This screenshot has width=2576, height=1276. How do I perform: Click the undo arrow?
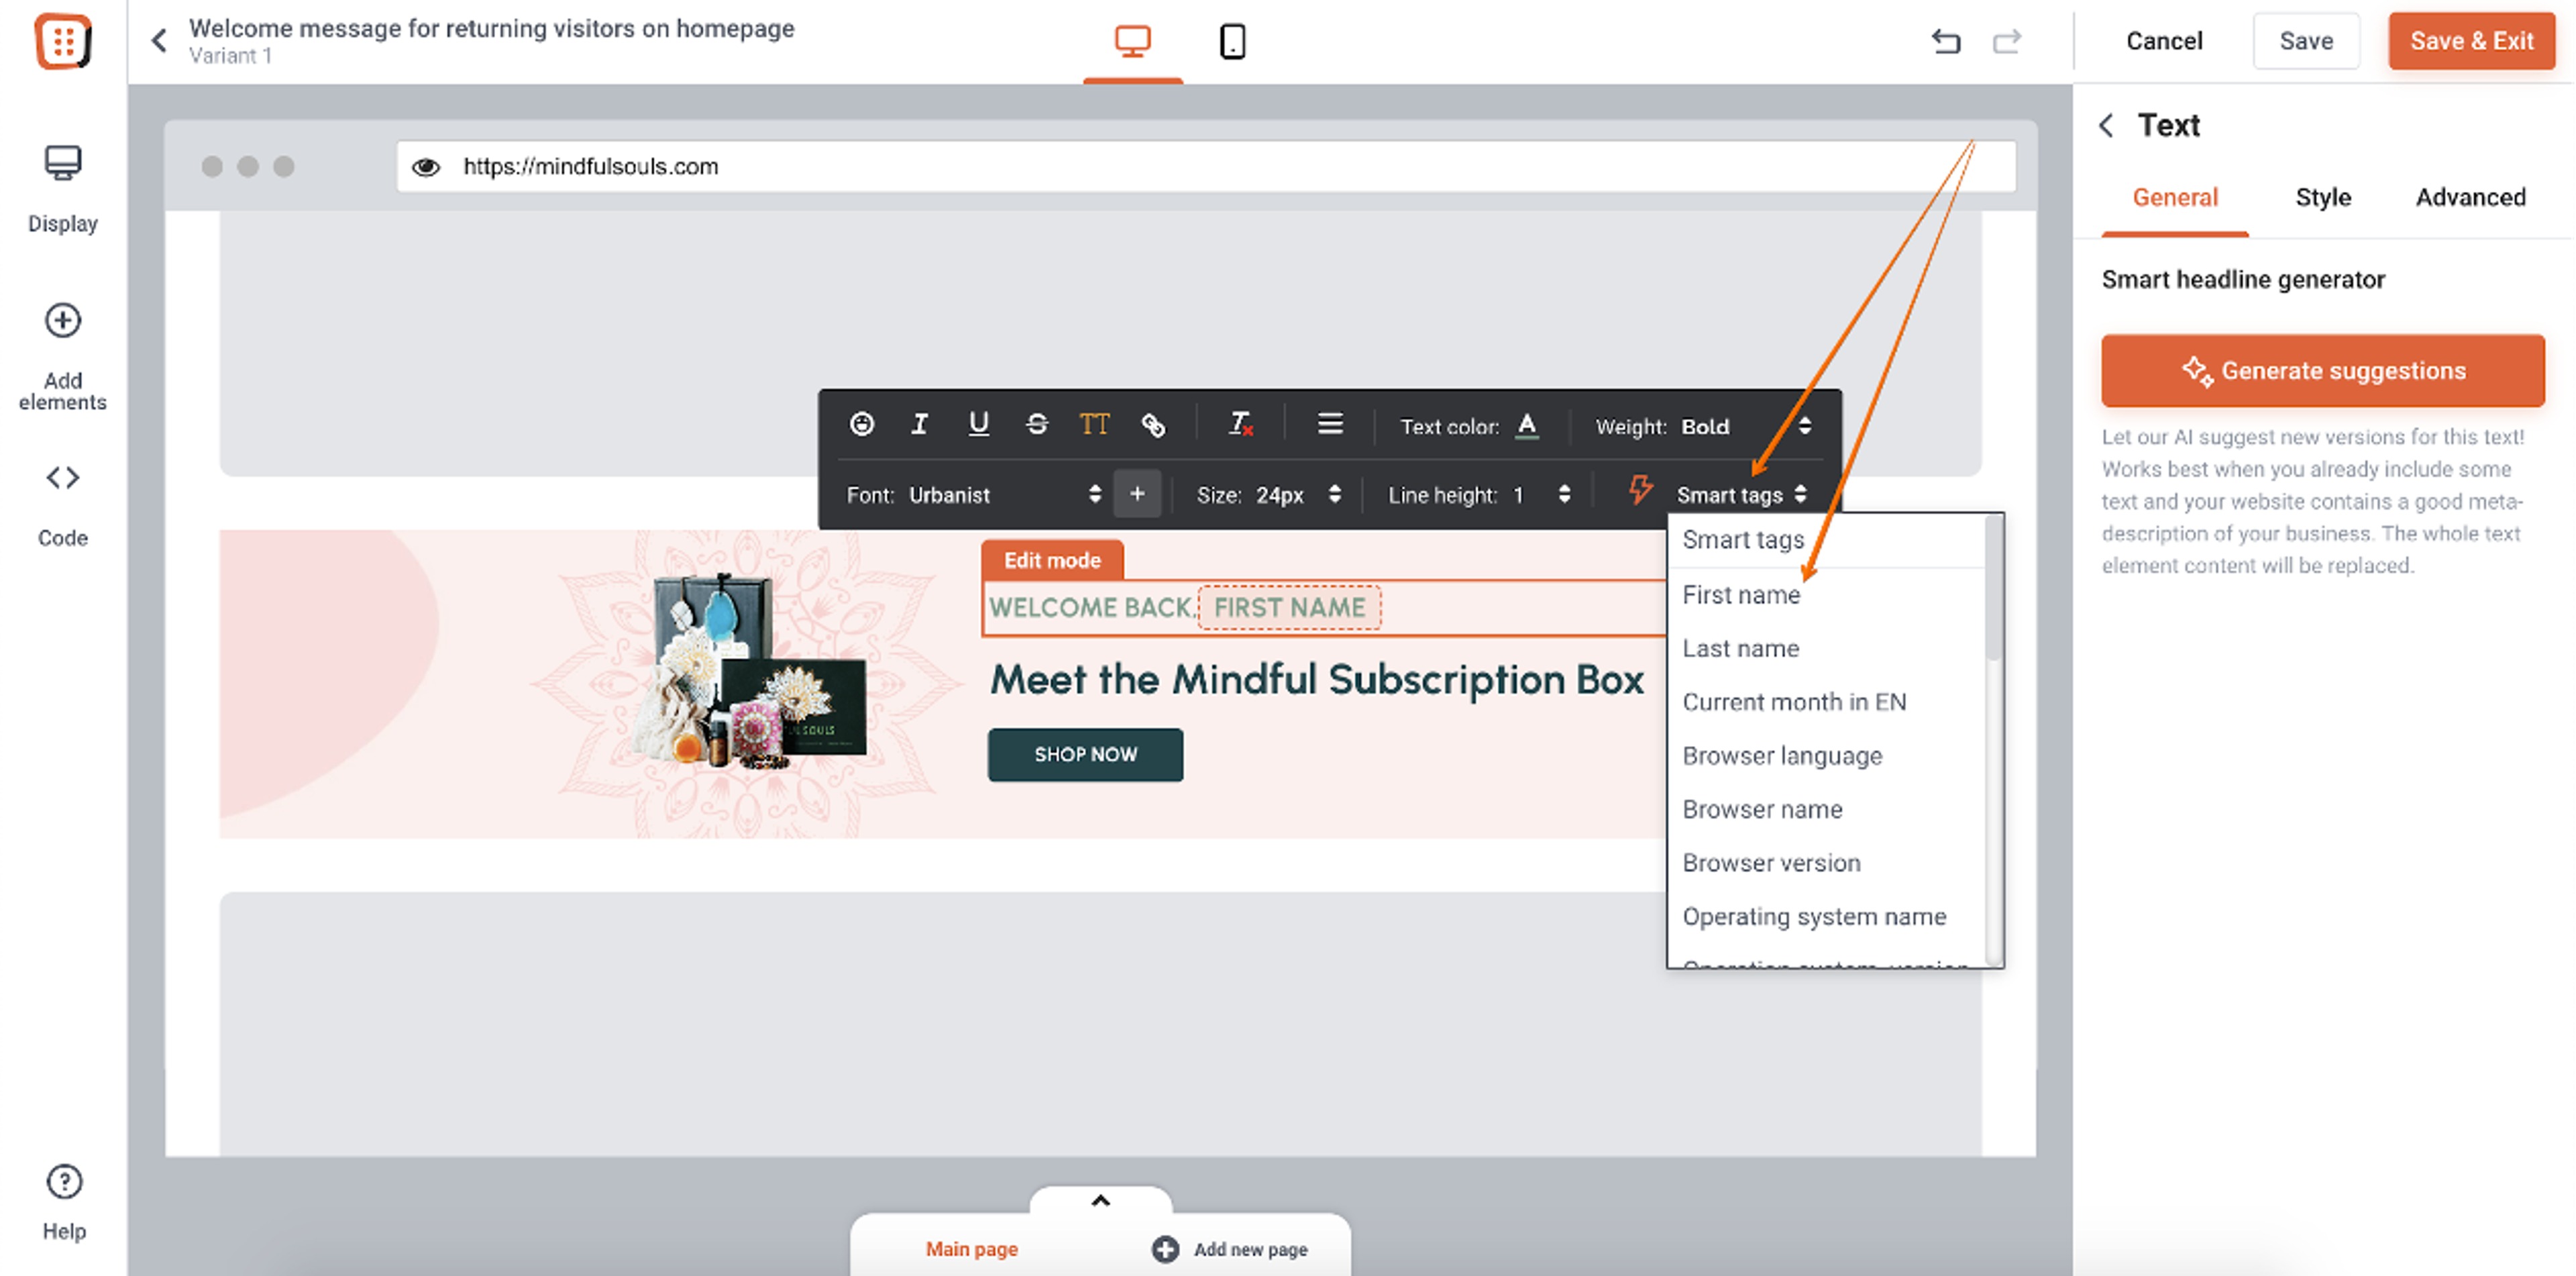(x=1945, y=41)
